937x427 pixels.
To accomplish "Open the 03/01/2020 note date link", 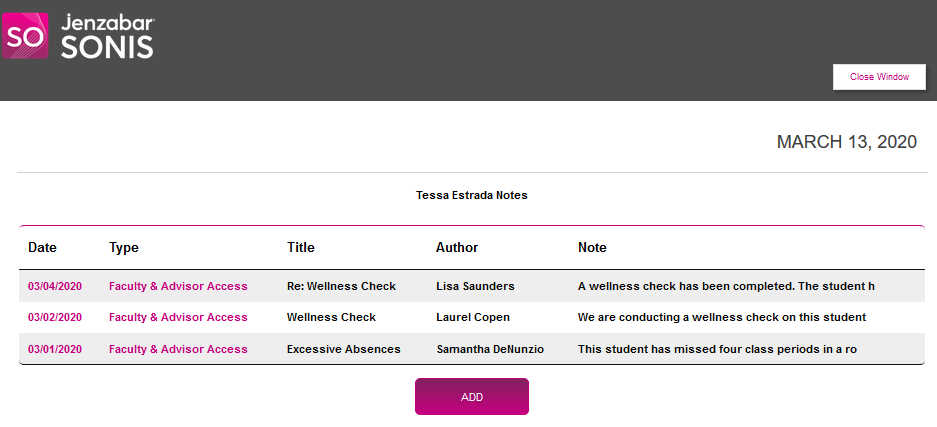I will coord(55,350).
